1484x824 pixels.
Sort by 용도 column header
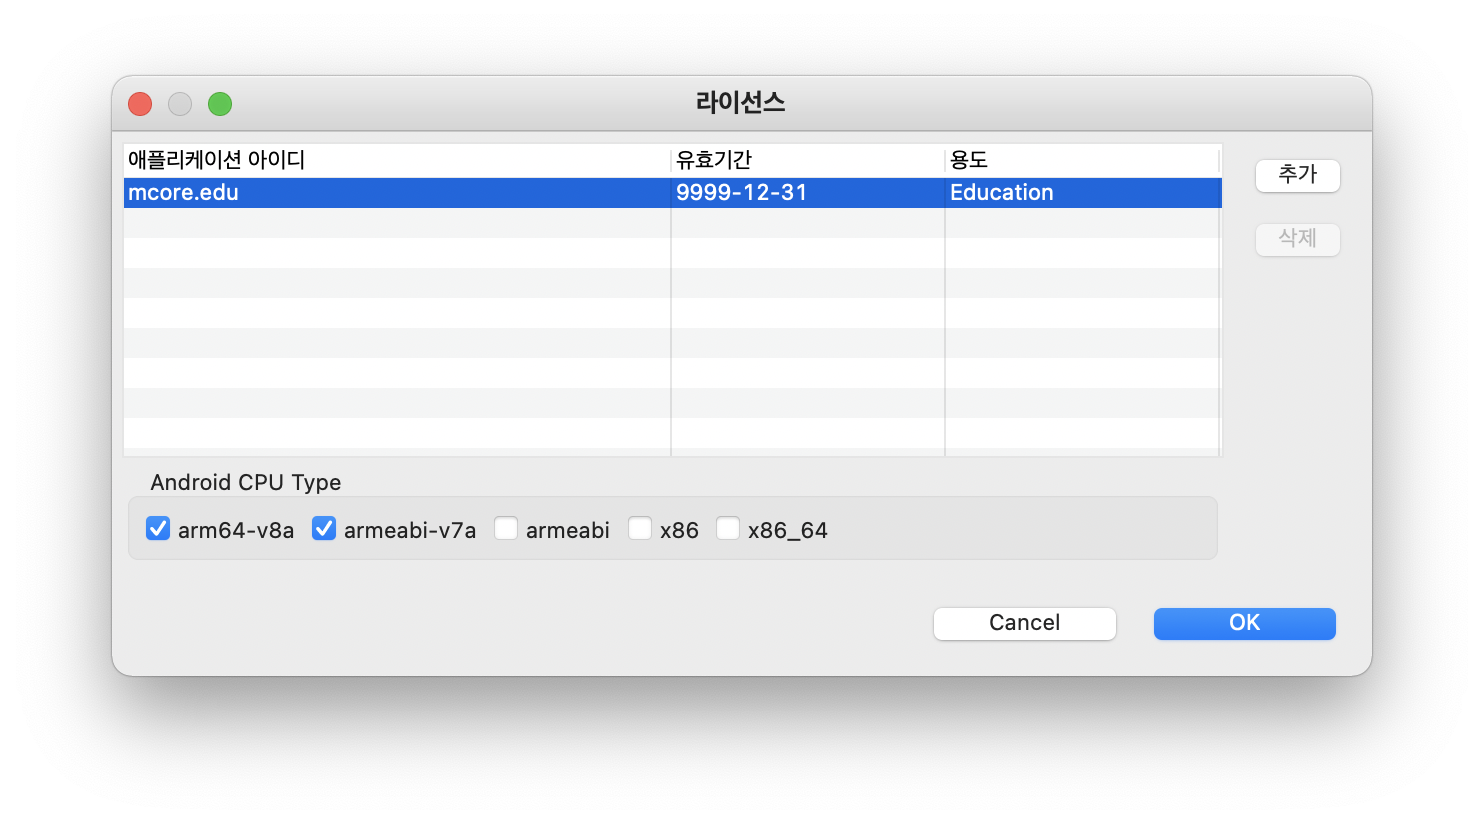click(x=1083, y=160)
